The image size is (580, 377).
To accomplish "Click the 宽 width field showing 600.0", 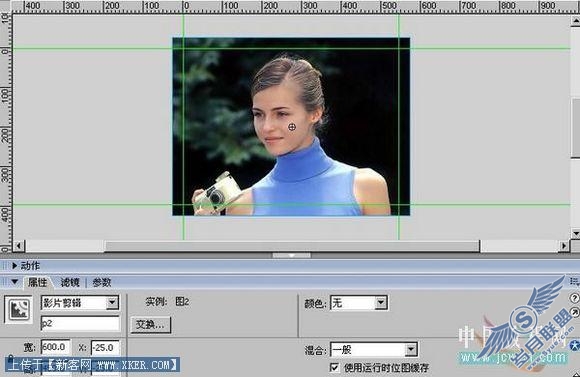I will point(55,347).
